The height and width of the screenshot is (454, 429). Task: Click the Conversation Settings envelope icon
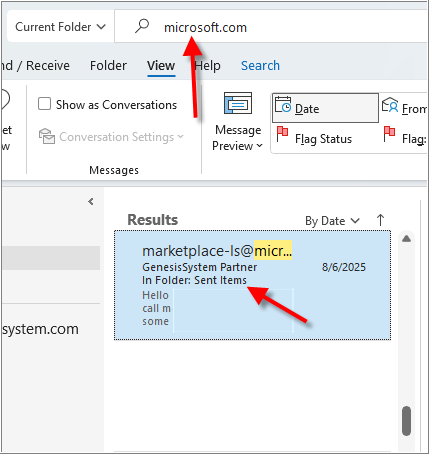click(47, 136)
